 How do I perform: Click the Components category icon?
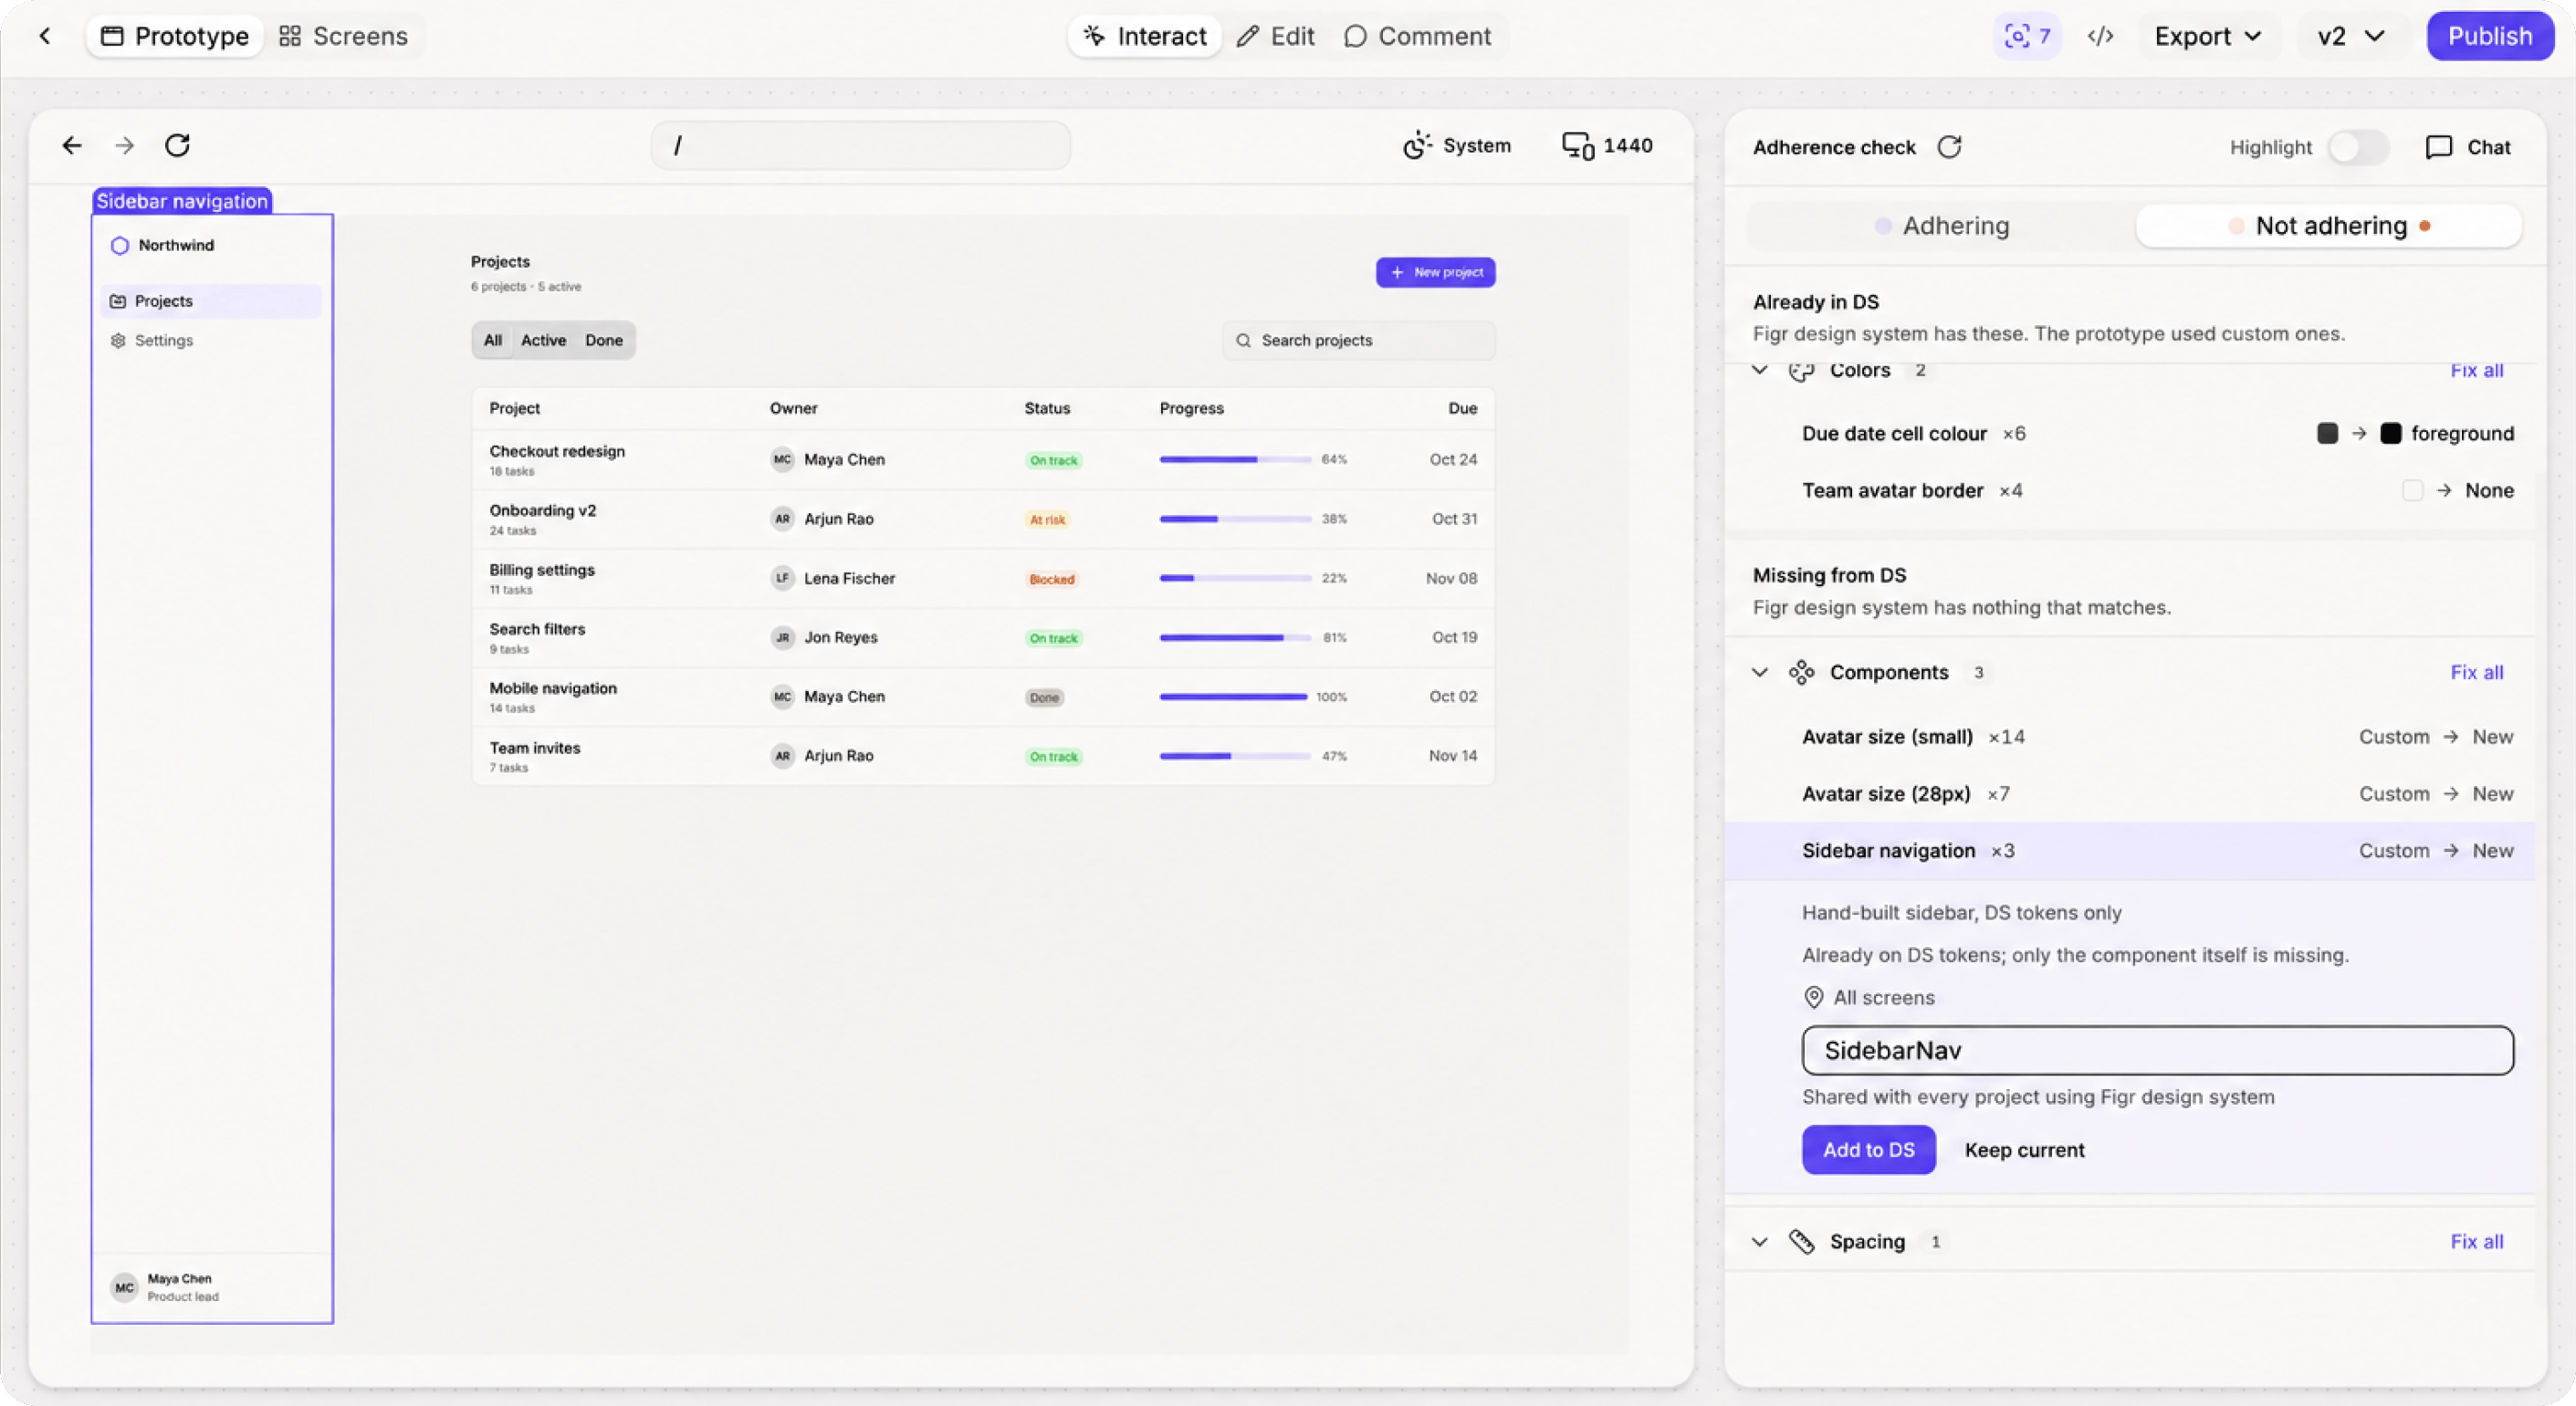click(x=1801, y=672)
